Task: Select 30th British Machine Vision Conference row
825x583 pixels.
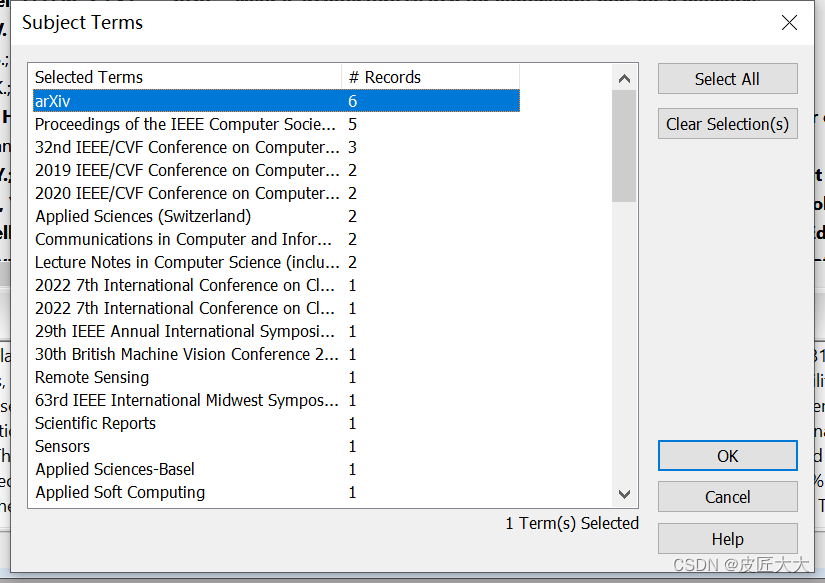Action: tap(276, 354)
